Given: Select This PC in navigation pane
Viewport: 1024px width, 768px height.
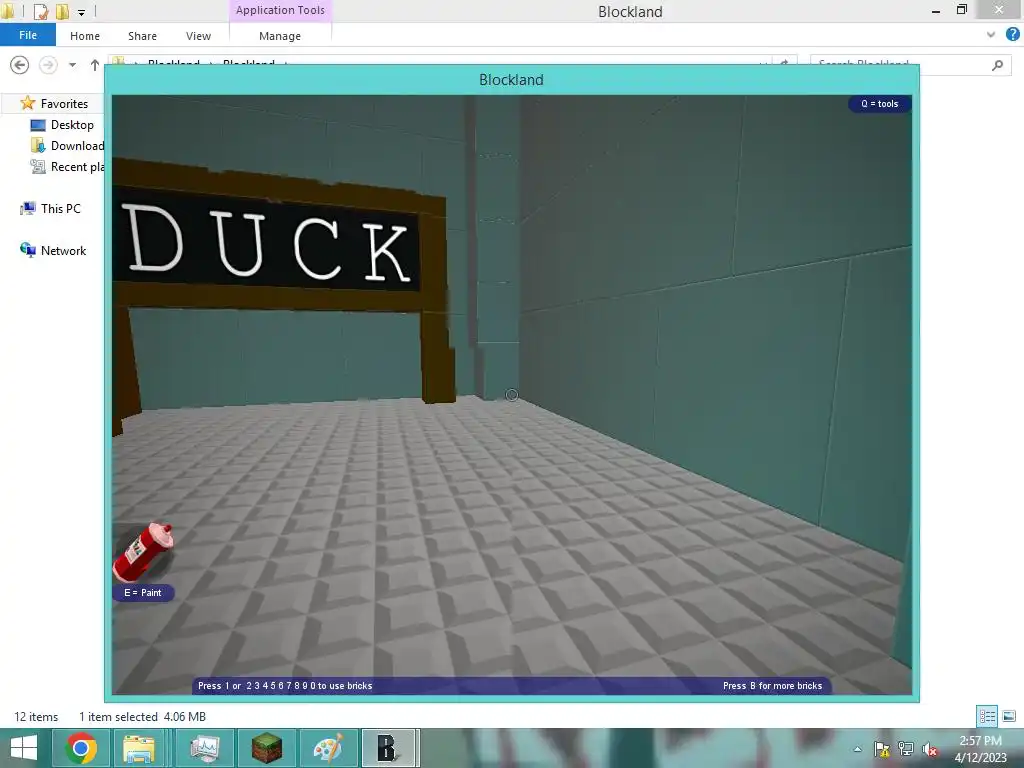Looking at the screenshot, I should (x=51, y=208).
